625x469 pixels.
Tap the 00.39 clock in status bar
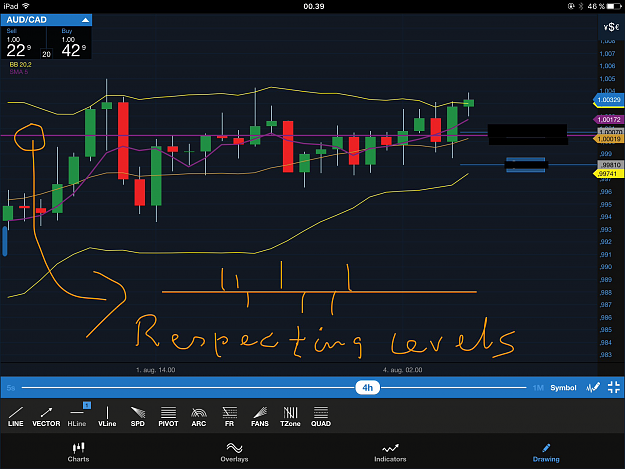314,6
